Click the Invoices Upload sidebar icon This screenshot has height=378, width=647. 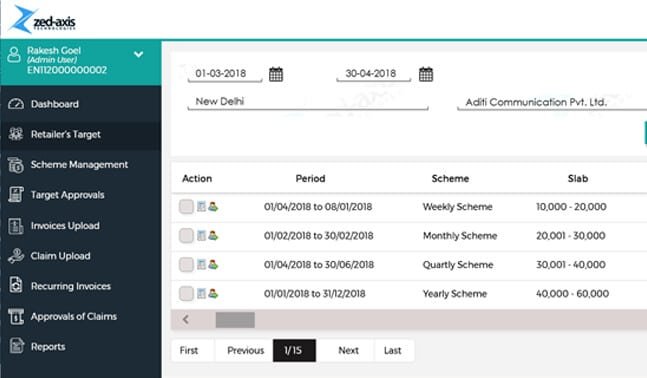[x=16, y=226]
